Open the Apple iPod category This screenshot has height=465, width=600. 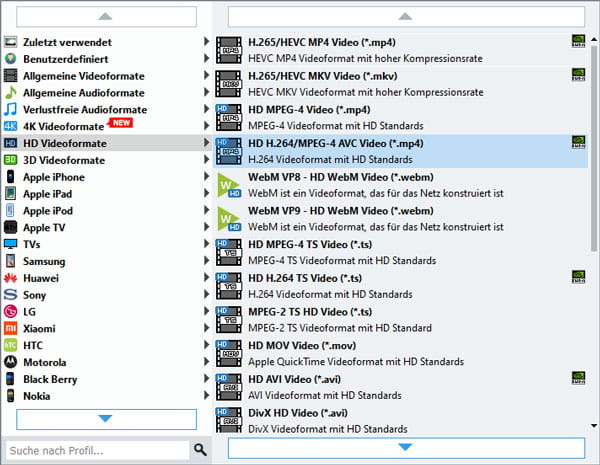click(x=107, y=210)
